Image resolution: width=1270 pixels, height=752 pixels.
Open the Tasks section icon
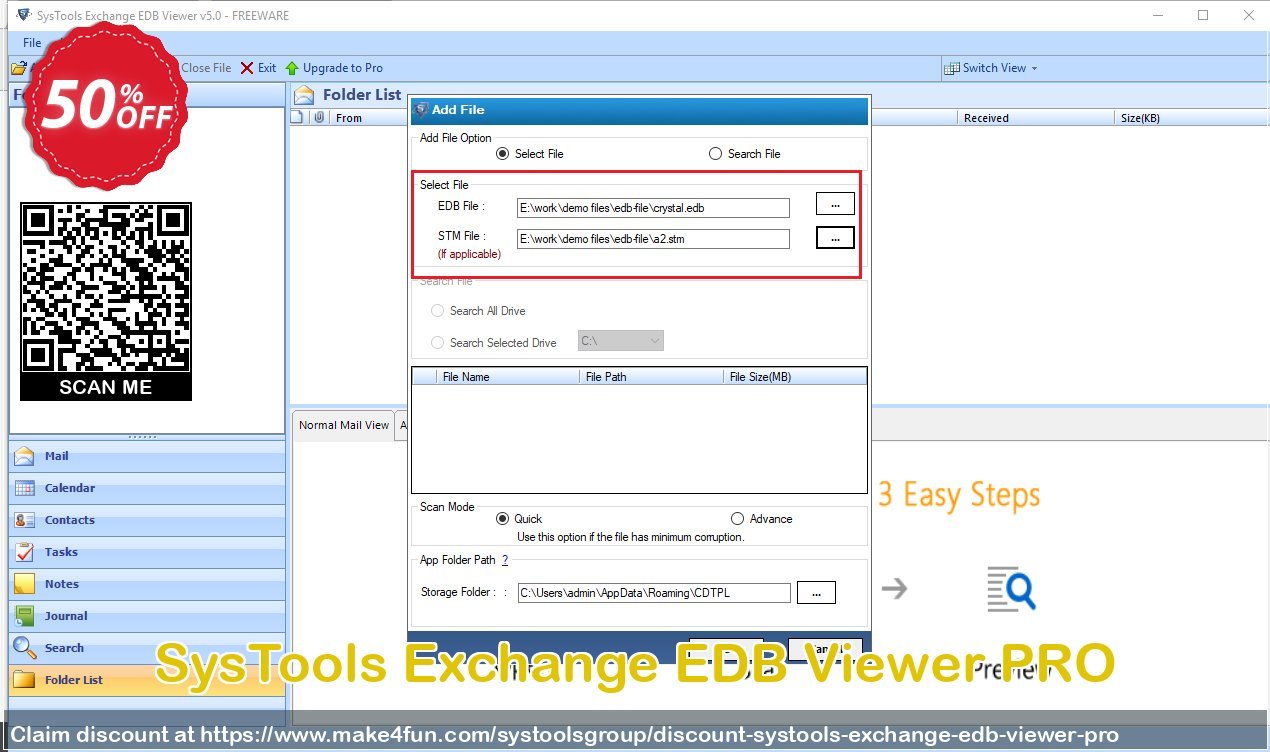tap(25, 552)
